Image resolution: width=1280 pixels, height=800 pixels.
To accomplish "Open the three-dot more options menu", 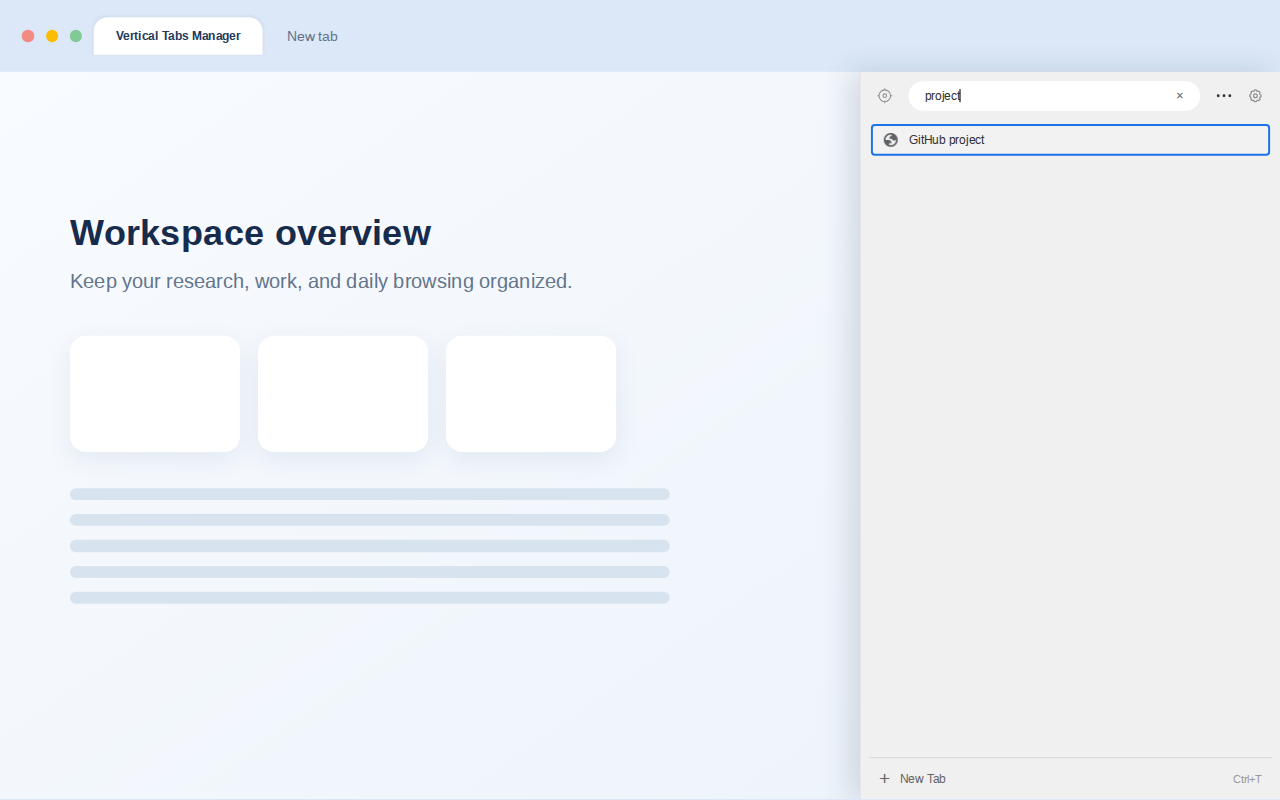I will (x=1224, y=96).
